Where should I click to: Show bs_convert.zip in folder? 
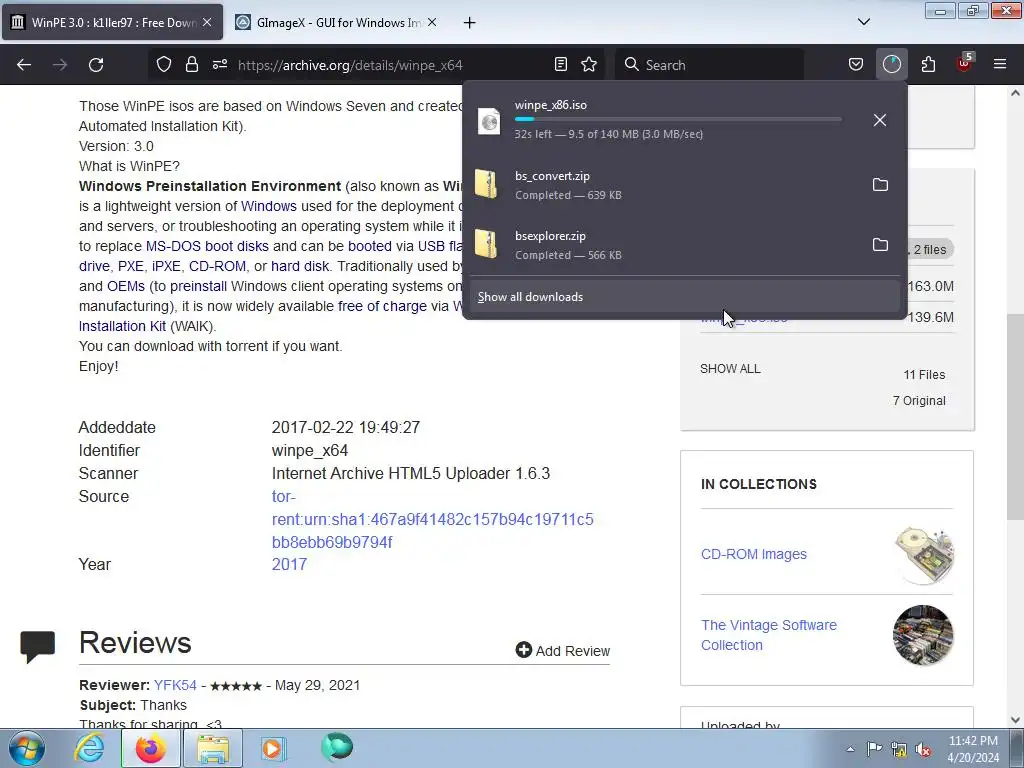pos(880,185)
